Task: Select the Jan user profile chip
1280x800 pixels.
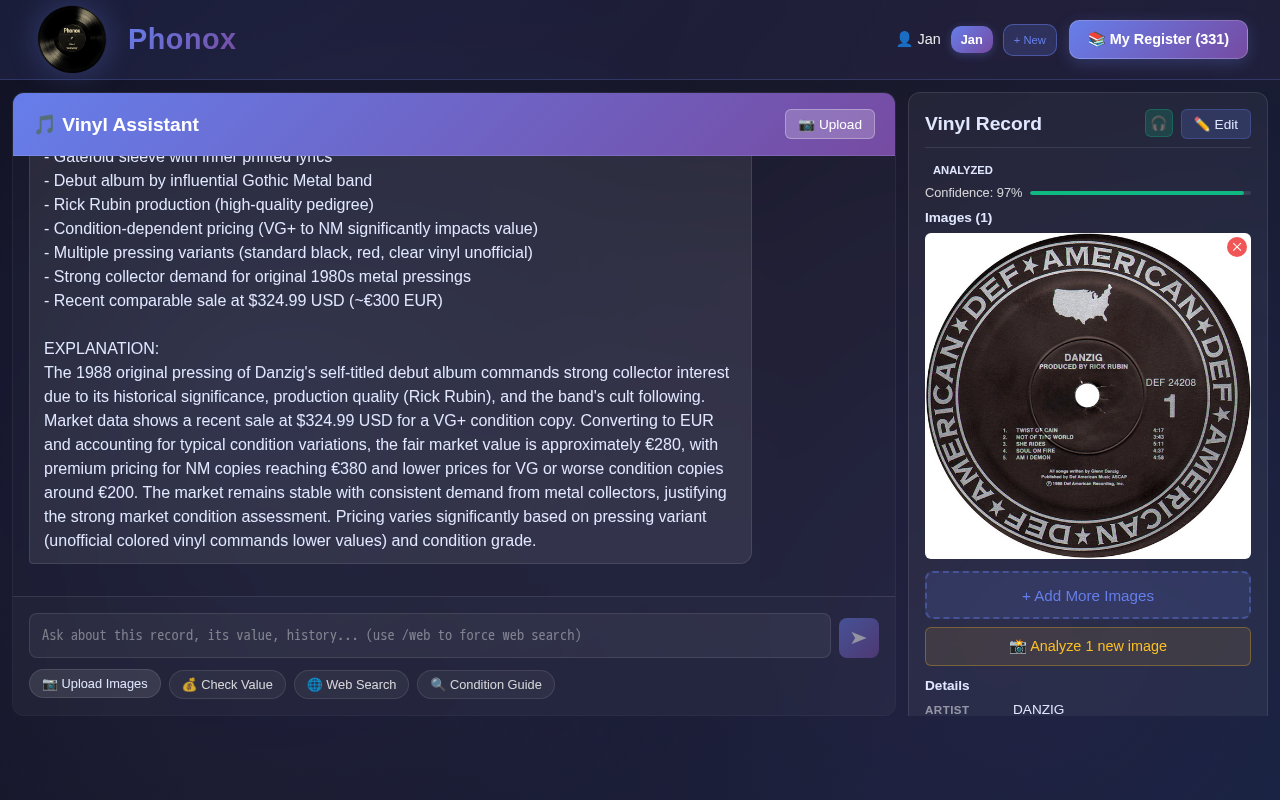Action: point(971,39)
